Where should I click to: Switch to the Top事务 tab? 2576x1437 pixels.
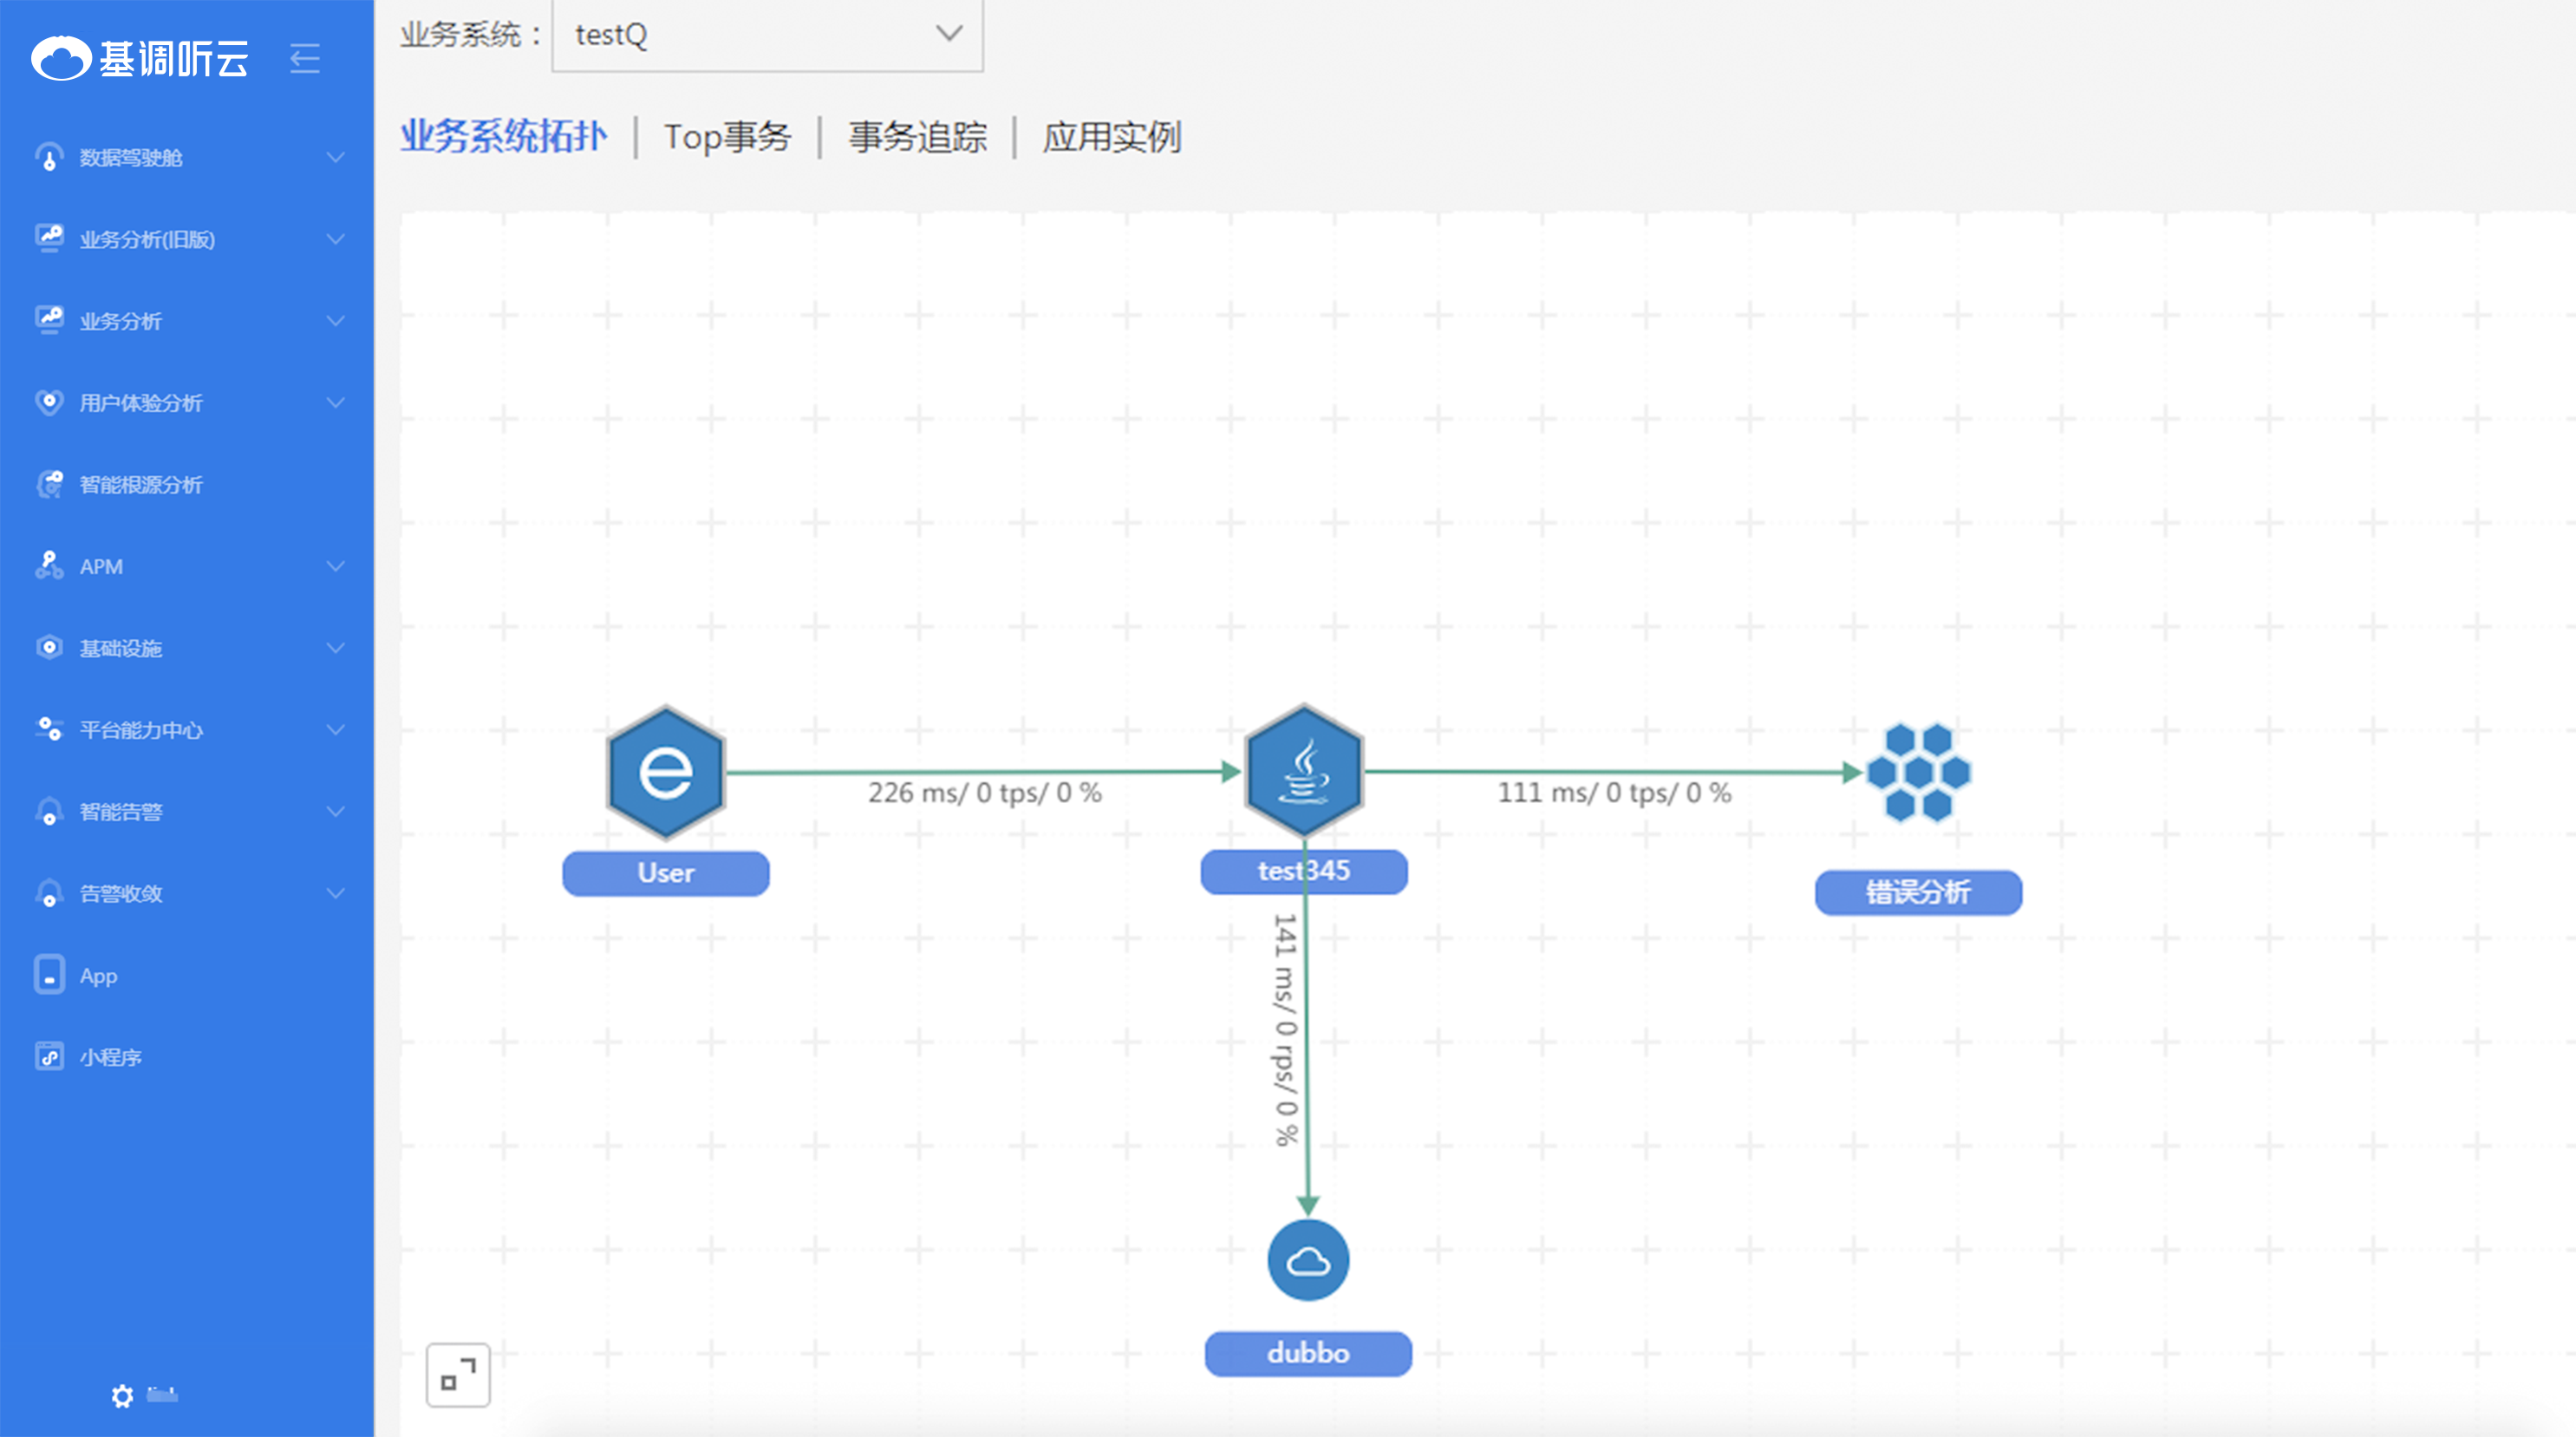click(727, 137)
